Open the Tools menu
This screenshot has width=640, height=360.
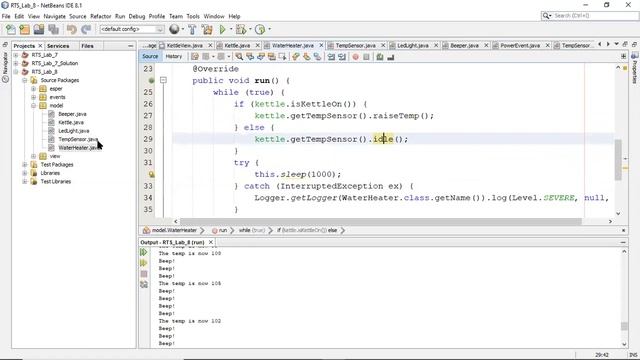point(193,16)
